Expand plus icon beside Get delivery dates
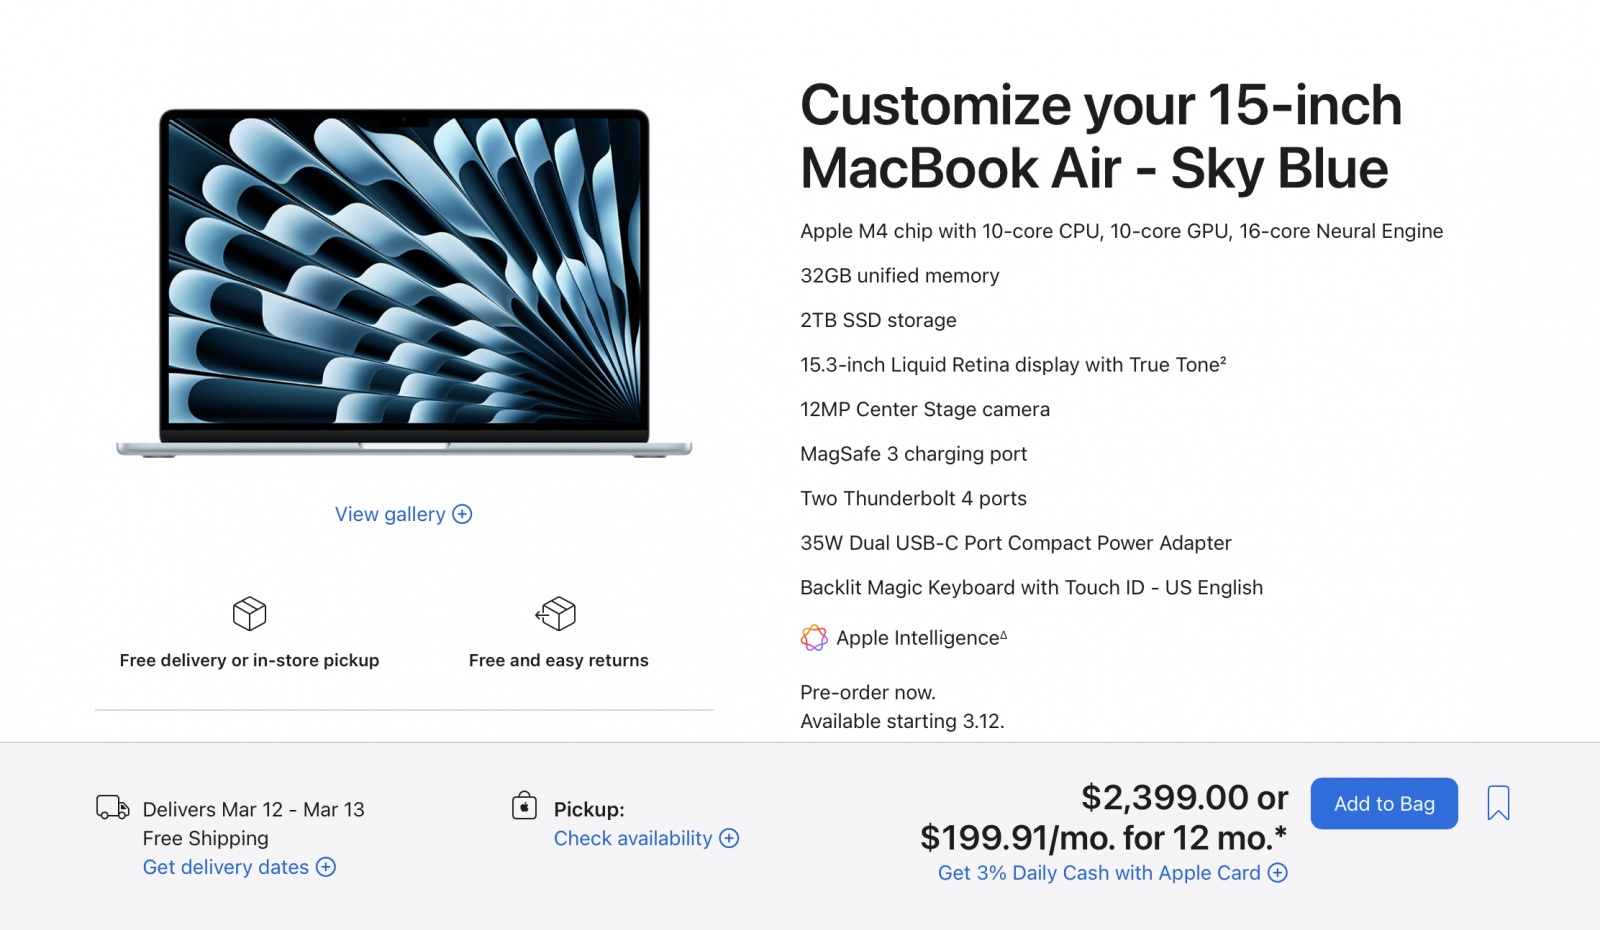The image size is (1600, 930). (x=326, y=867)
